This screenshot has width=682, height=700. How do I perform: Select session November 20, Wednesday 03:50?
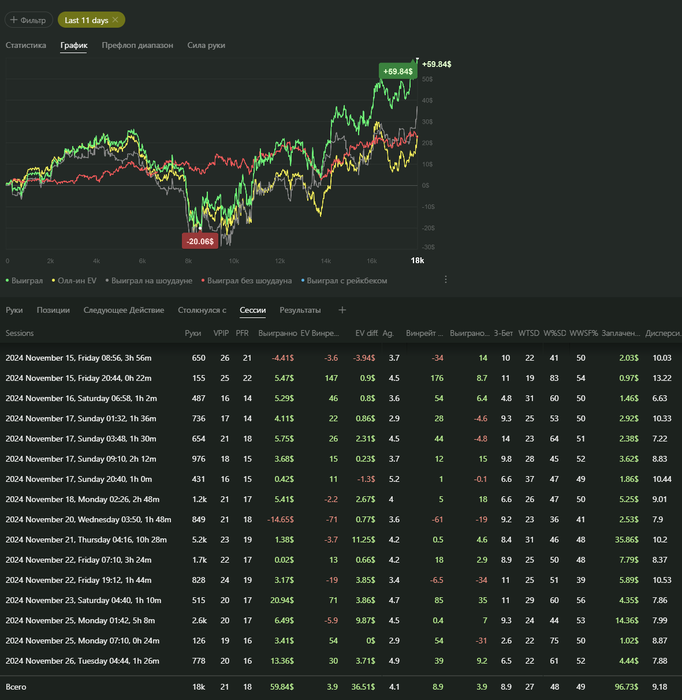(341, 520)
